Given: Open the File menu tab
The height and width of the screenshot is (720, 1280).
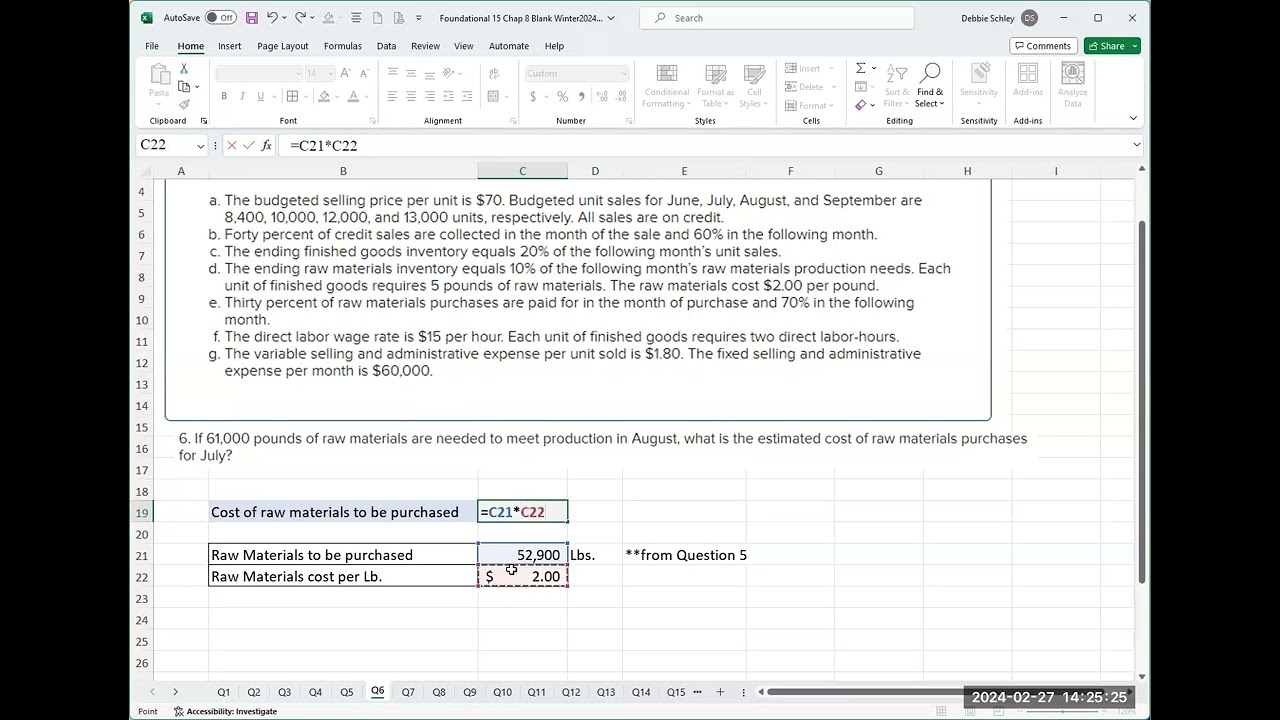Looking at the screenshot, I should click(152, 46).
